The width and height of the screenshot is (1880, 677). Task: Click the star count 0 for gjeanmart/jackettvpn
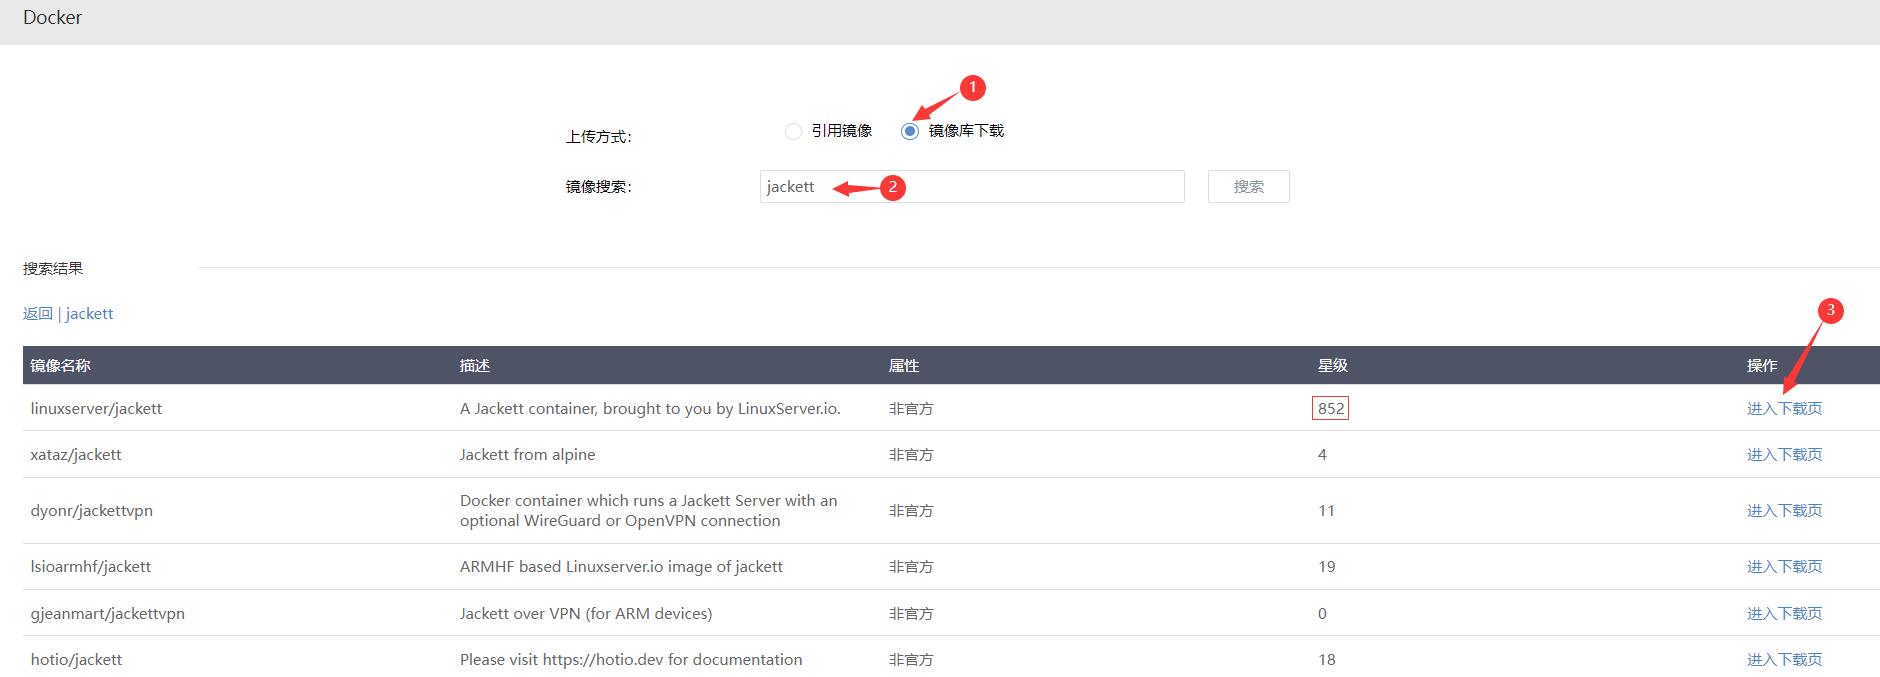1322,614
